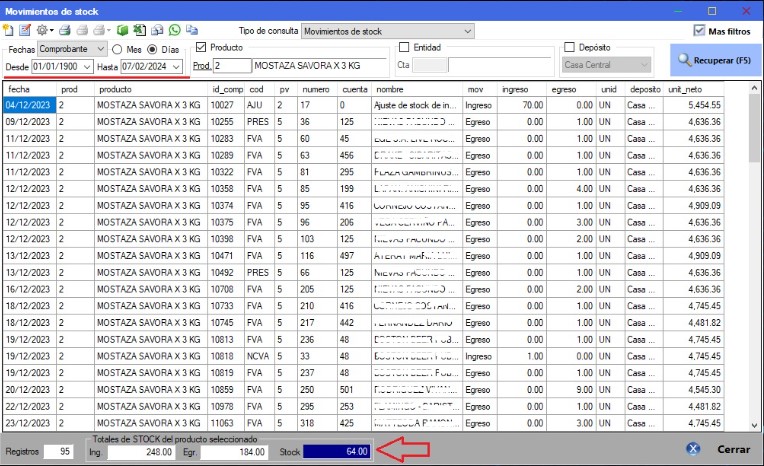The height and width of the screenshot is (466, 764).
Task: Open the Hasta date picker
Action: [176, 66]
